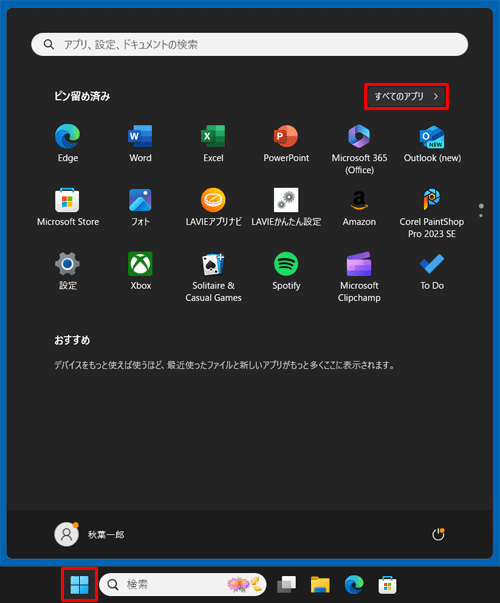Open Microsoft Store from the taskbar
Image resolution: width=500 pixels, height=603 pixels.
(x=387, y=585)
